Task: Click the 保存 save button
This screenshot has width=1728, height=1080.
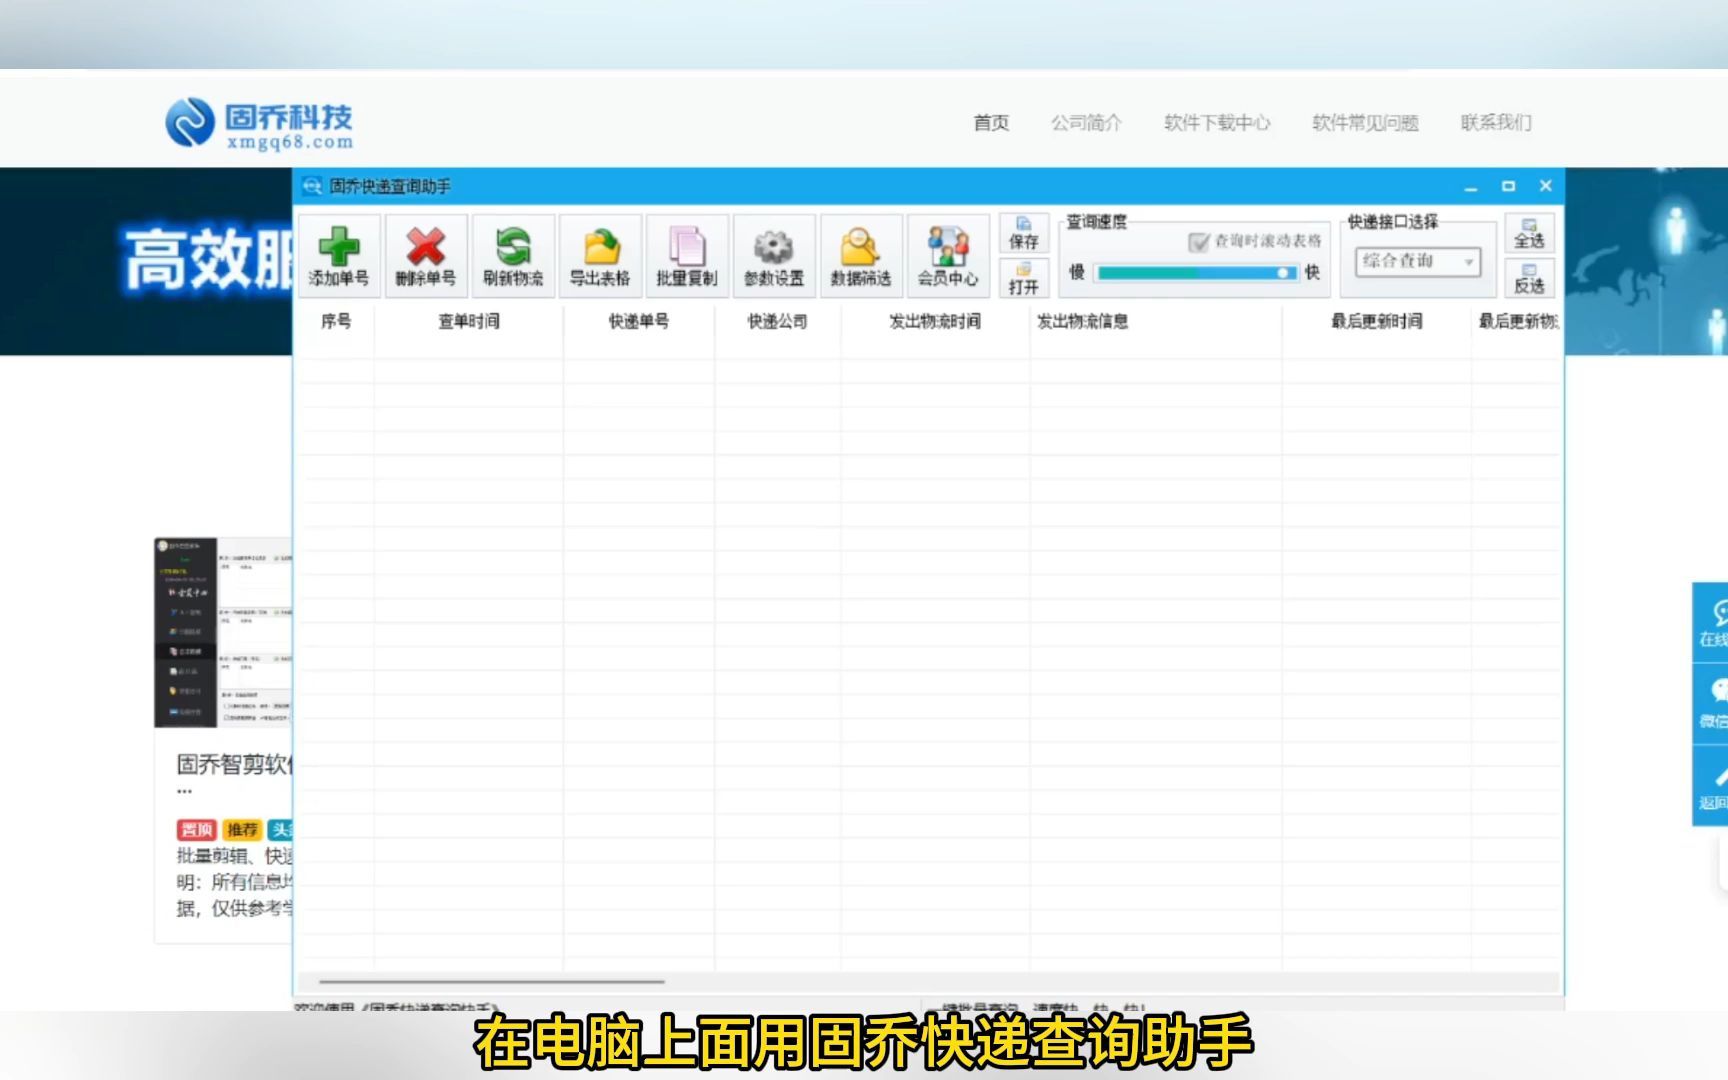Action: (1024, 233)
